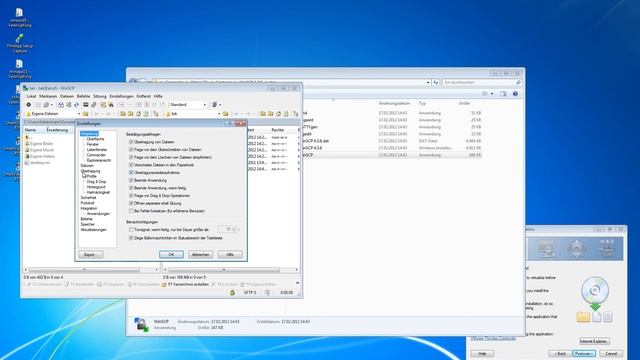The height and width of the screenshot is (360, 640).
Task: Select Drag & Drop in the settings tree
Action: pos(96,182)
